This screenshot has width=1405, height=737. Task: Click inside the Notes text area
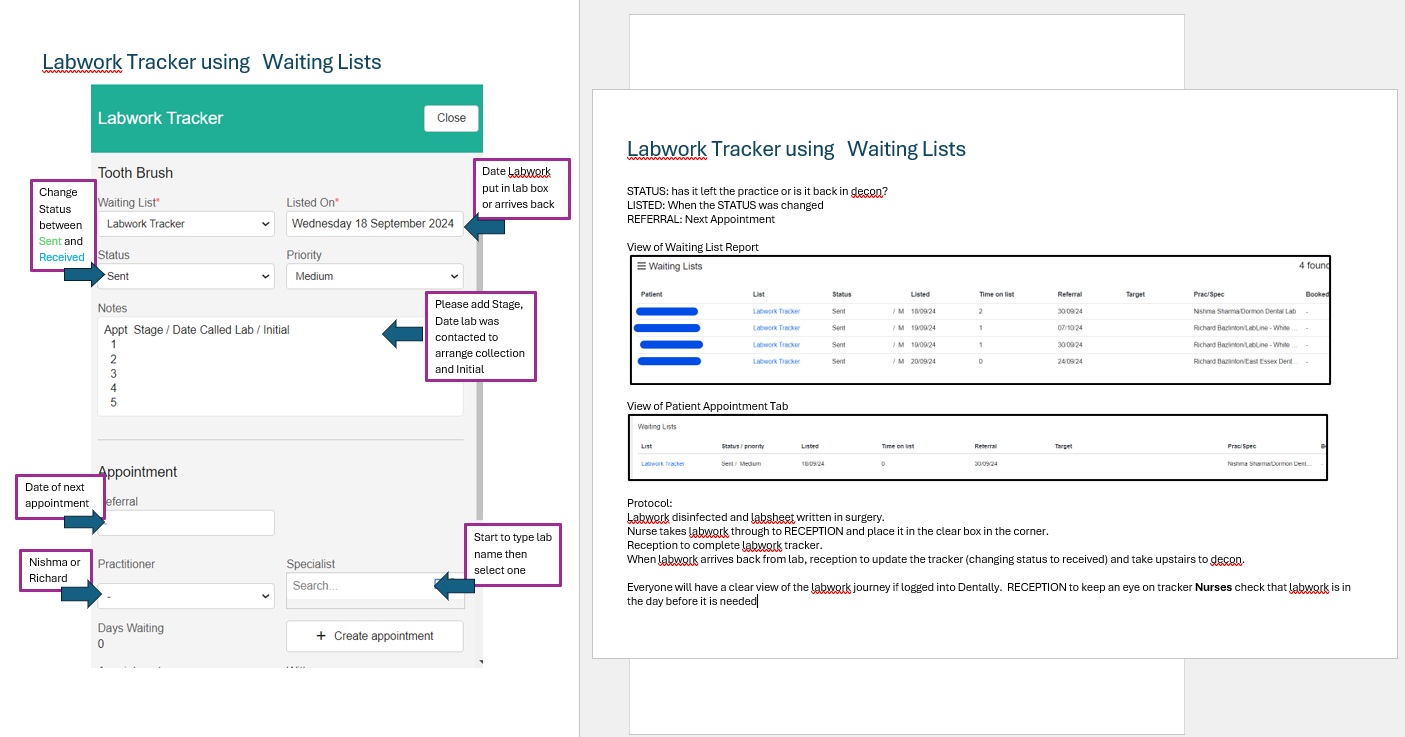pyautogui.click(x=280, y=367)
